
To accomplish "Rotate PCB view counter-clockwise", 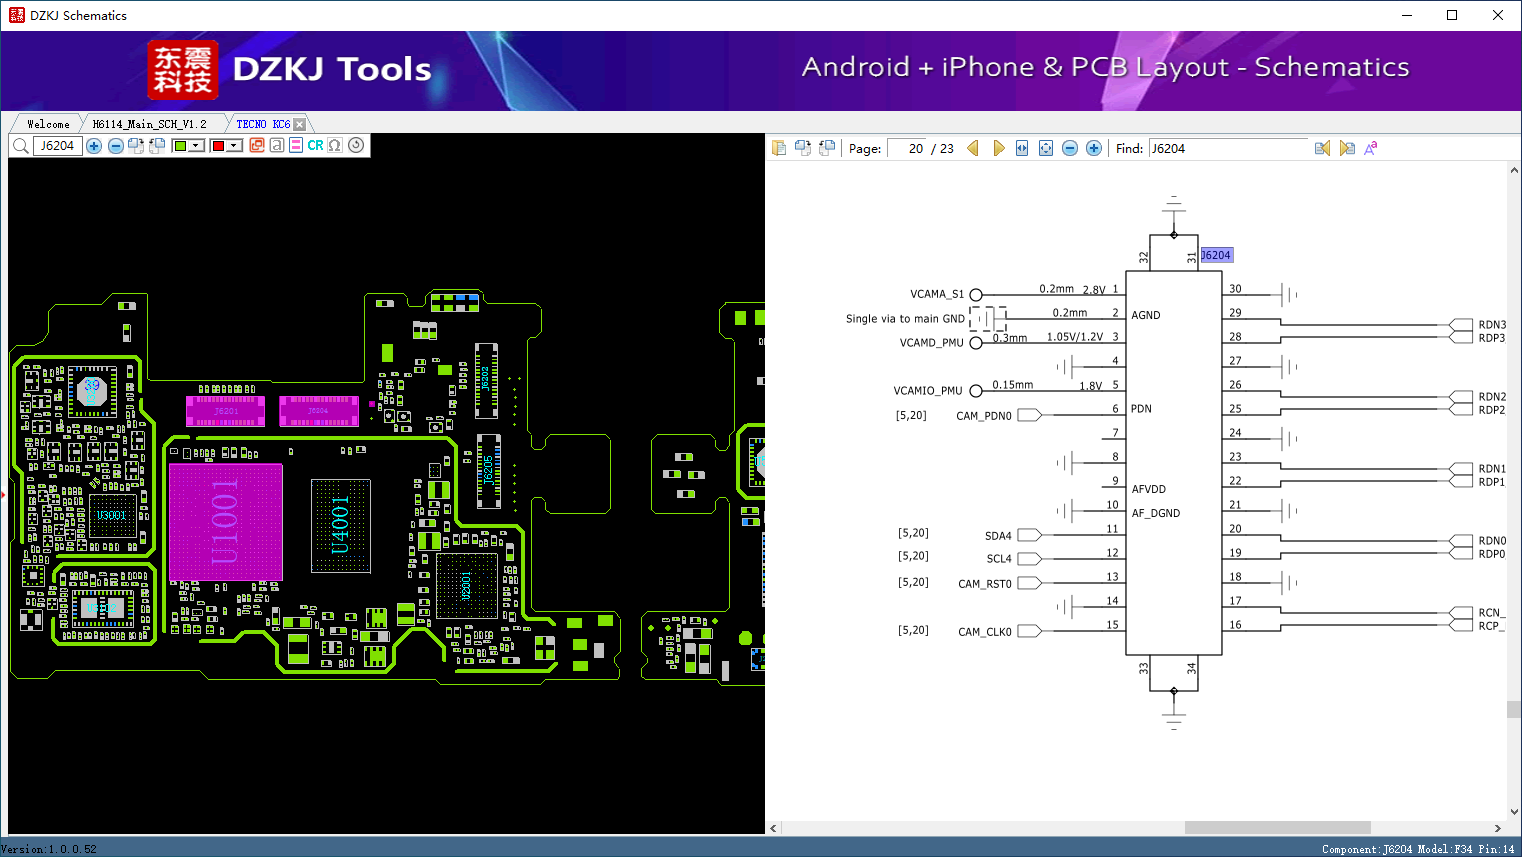I will tap(157, 146).
